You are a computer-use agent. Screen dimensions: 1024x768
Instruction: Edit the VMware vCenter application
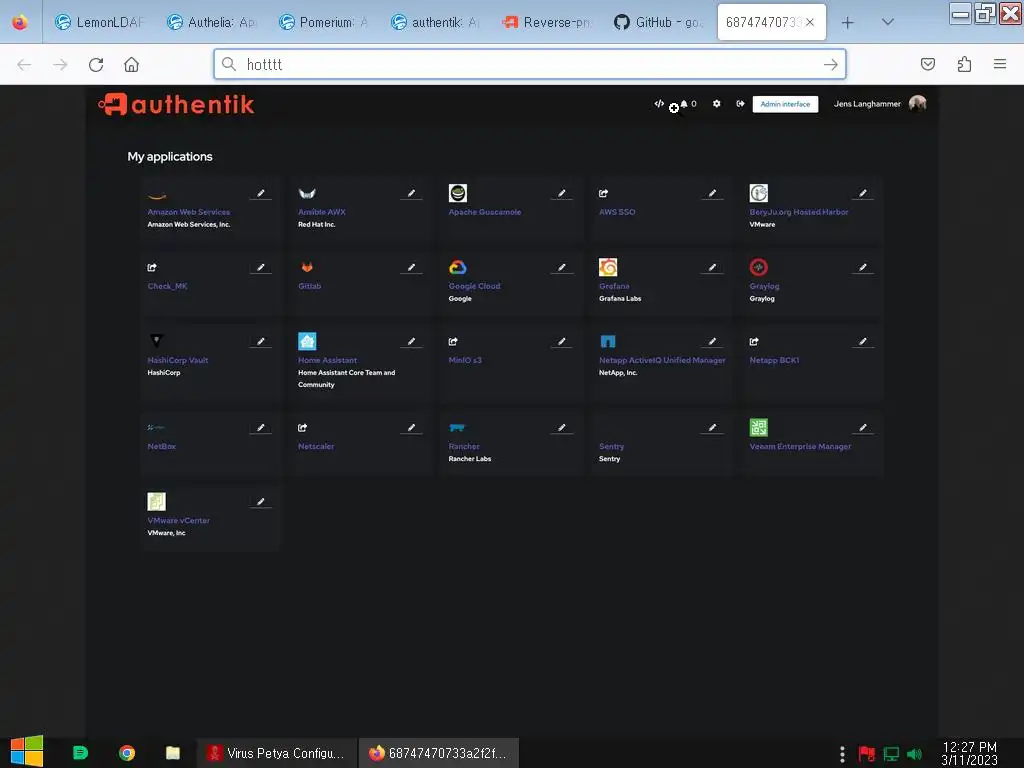coord(261,502)
